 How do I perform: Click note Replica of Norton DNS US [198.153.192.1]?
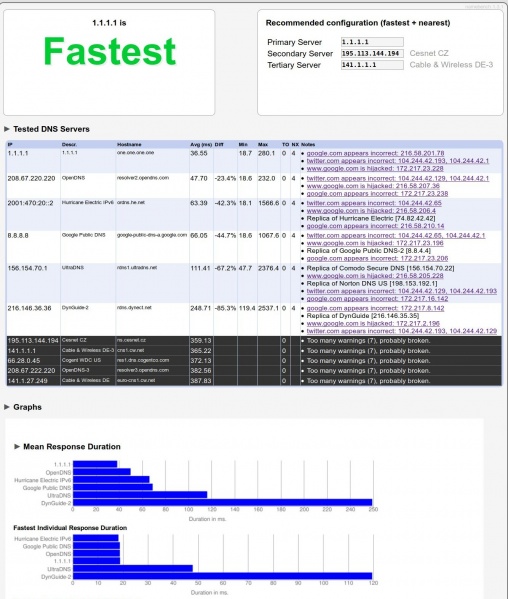(372, 283)
